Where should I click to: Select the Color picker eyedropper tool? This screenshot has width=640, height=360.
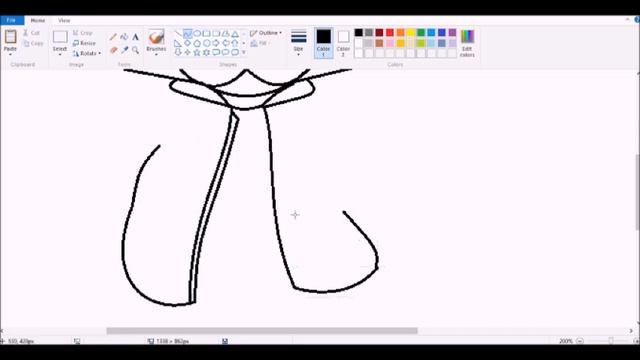124,50
